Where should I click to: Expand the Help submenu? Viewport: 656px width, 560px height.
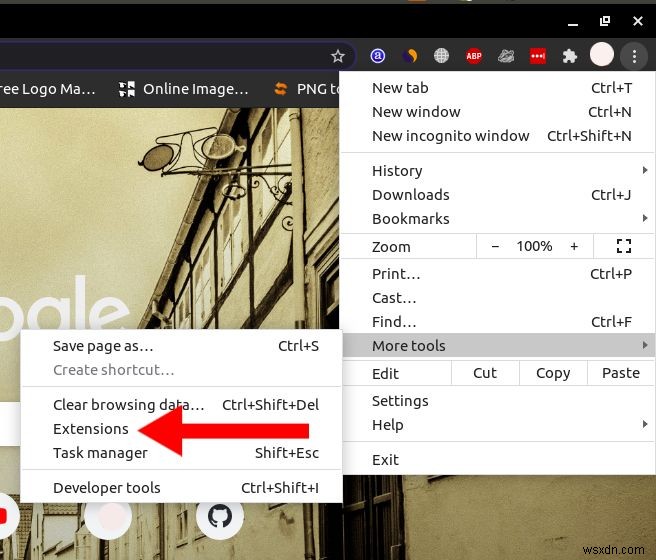pyautogui.click(x=498, y=425)
